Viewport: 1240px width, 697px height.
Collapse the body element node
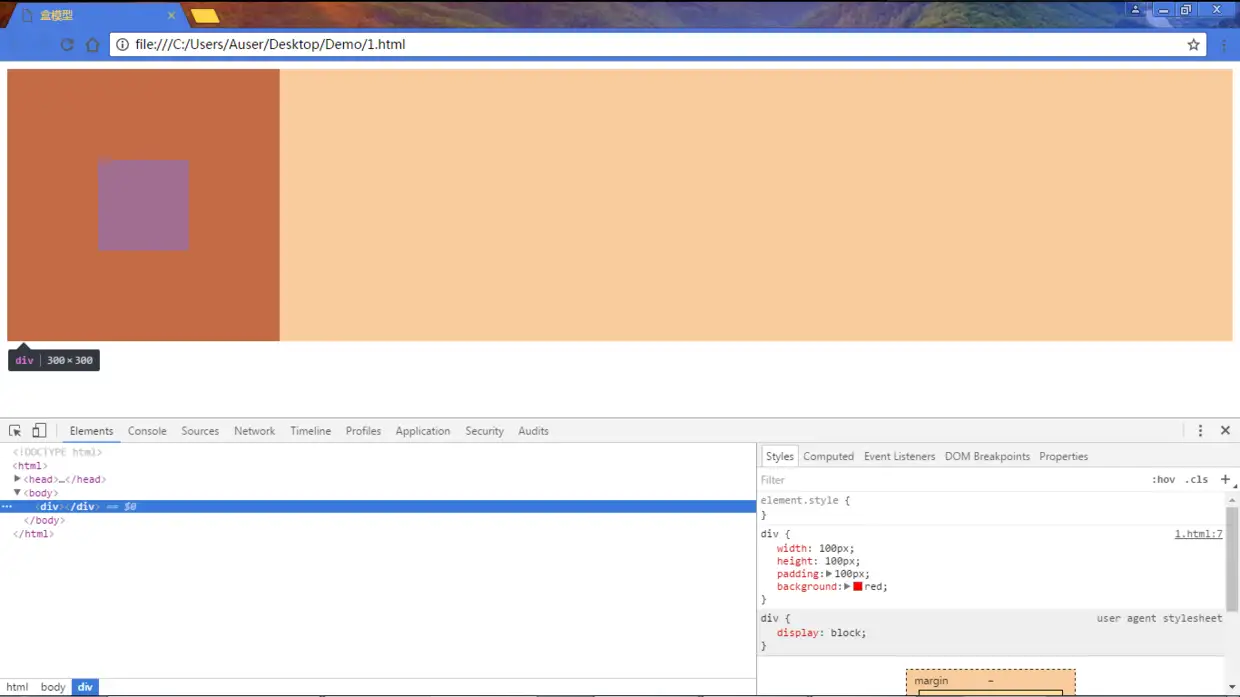tap(17, 493)
